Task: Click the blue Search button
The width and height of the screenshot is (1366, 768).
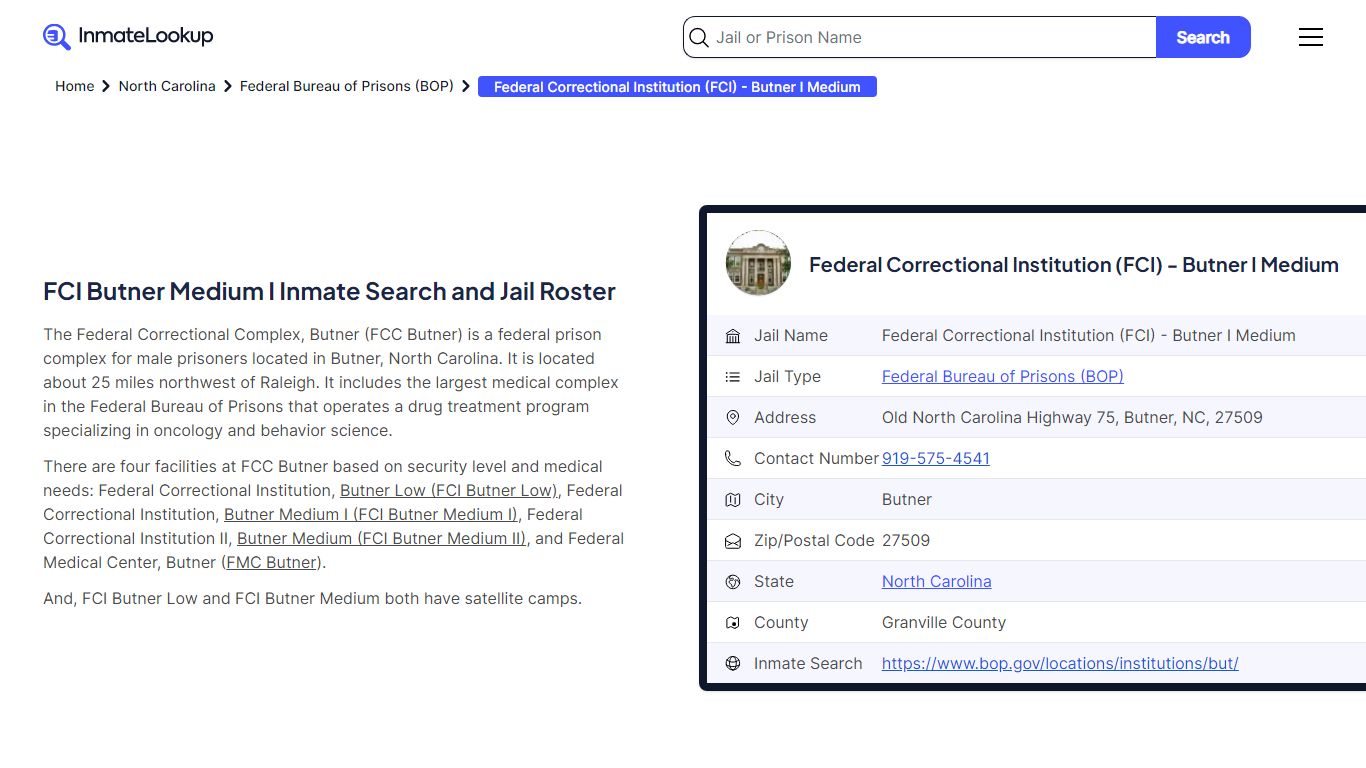Action: point(1203,37)
